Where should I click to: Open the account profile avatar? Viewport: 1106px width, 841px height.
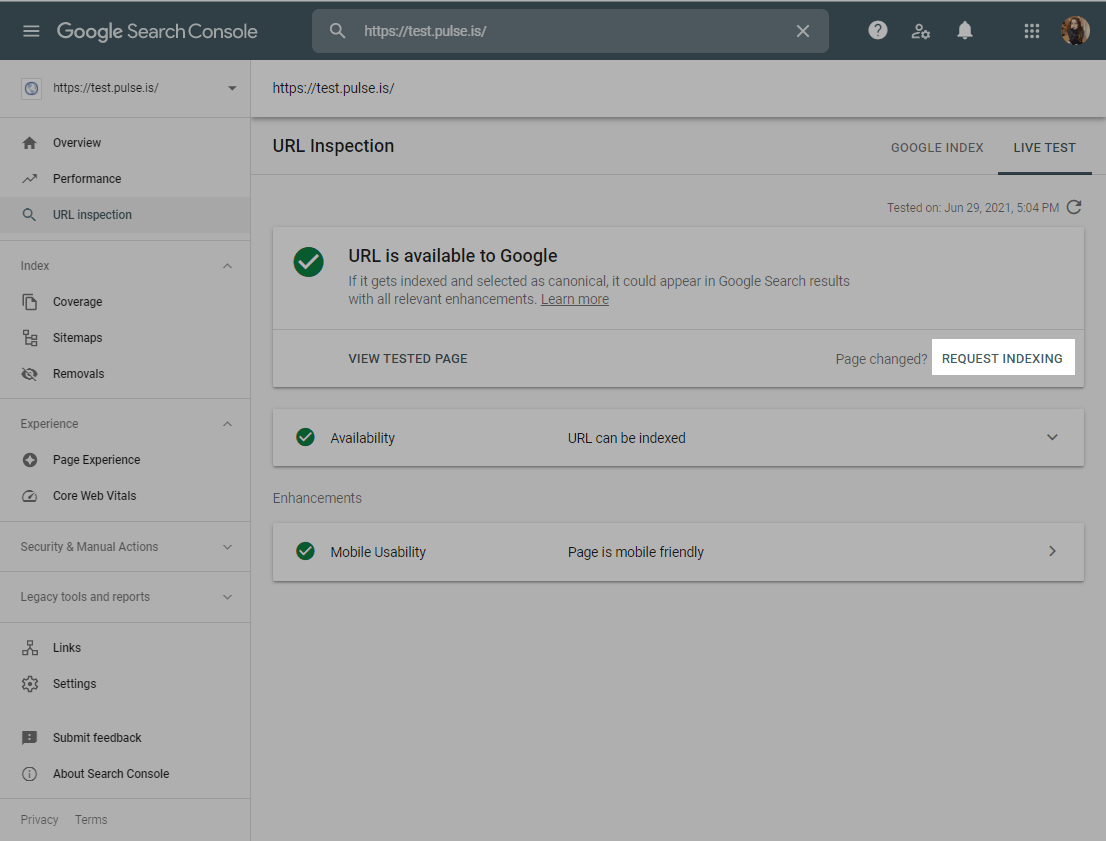pos(1075,31)
